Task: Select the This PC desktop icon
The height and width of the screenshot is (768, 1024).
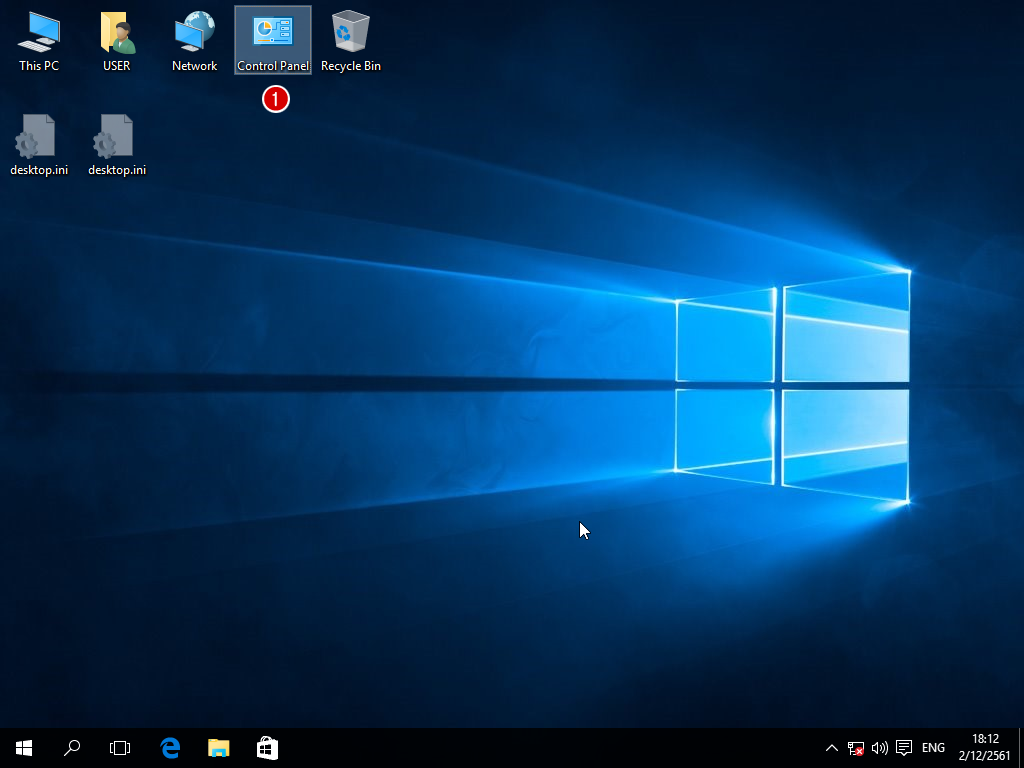Action: tap(39, 41)
